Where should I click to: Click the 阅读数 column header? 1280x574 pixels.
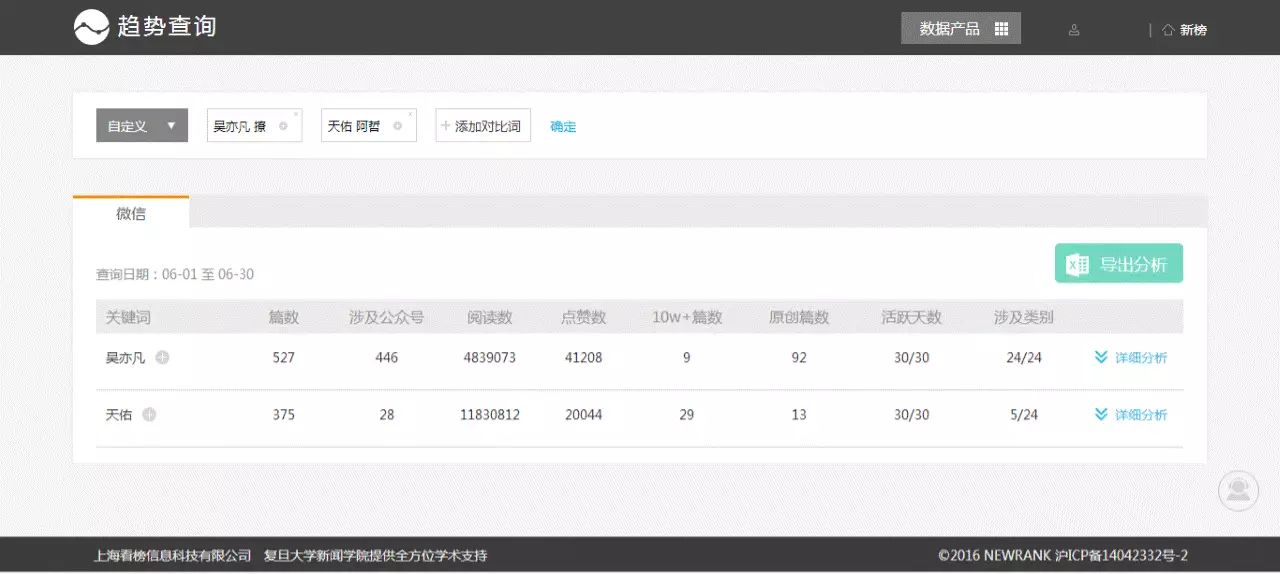click(490, 317)
